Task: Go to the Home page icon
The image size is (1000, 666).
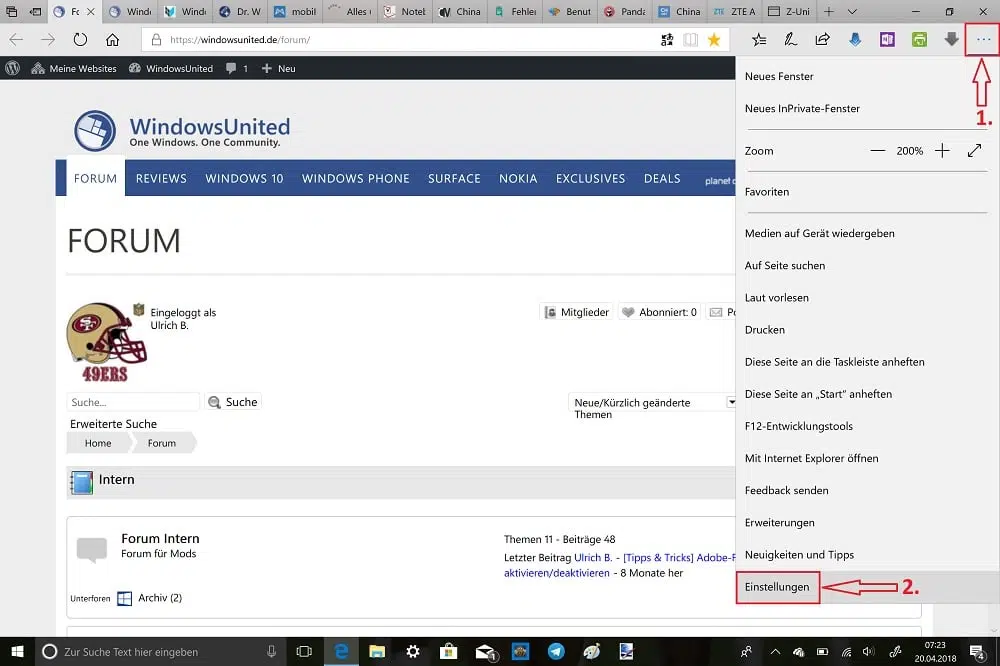Action: coord(112,40)
